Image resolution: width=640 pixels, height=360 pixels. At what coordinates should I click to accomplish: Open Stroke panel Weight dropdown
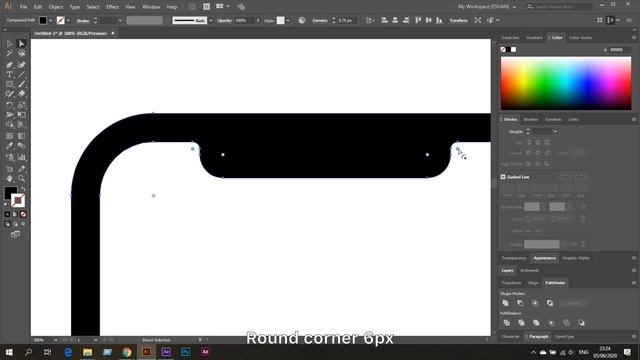click(x=555, y=132)
